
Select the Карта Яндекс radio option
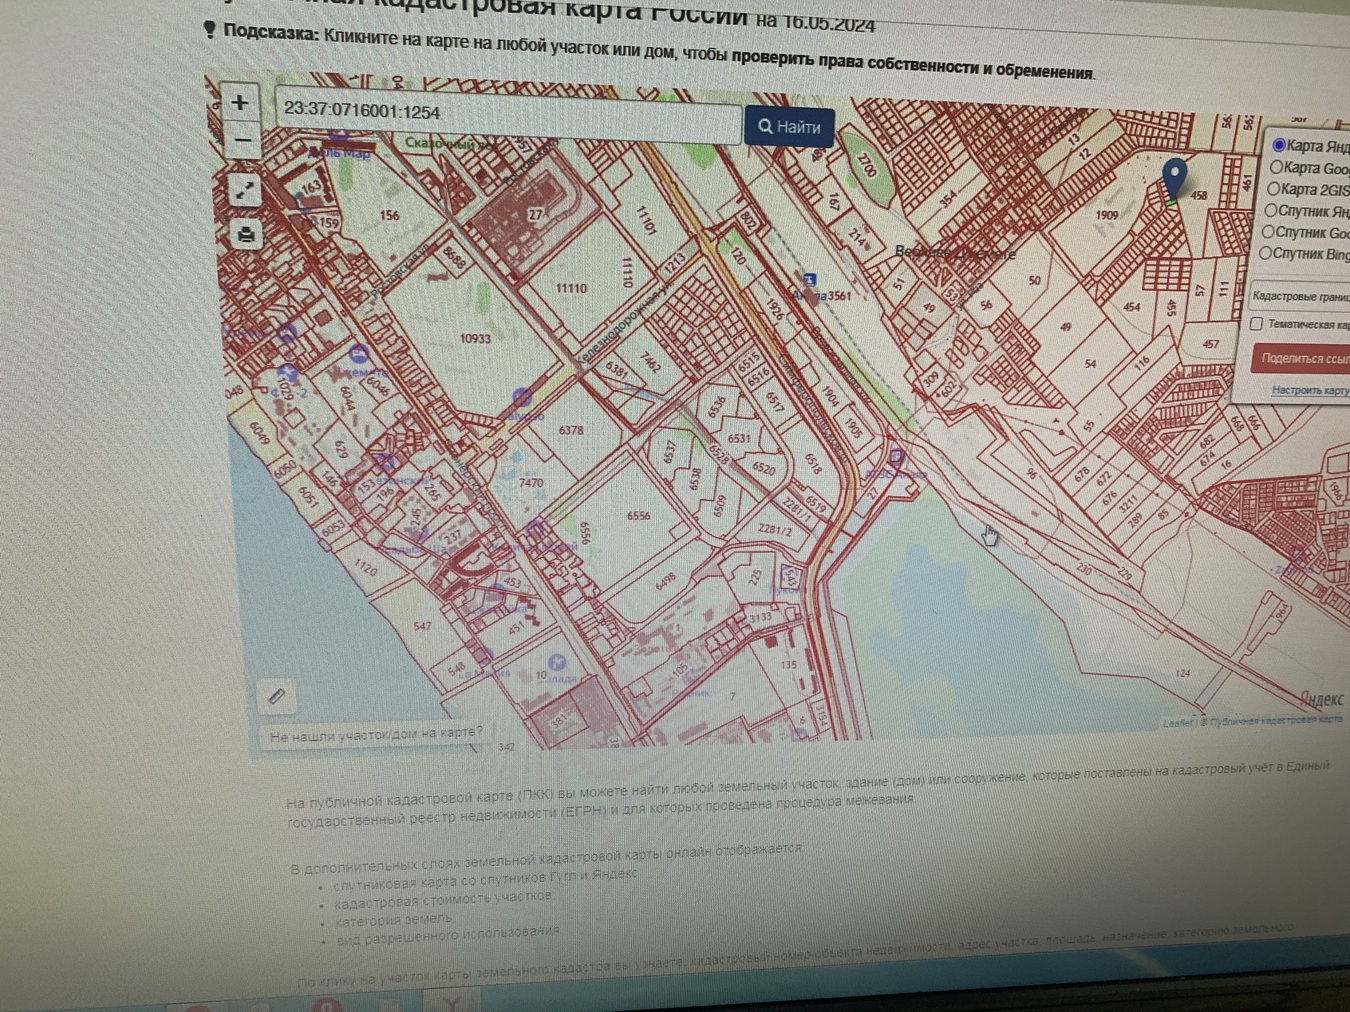coord(1278,145)
